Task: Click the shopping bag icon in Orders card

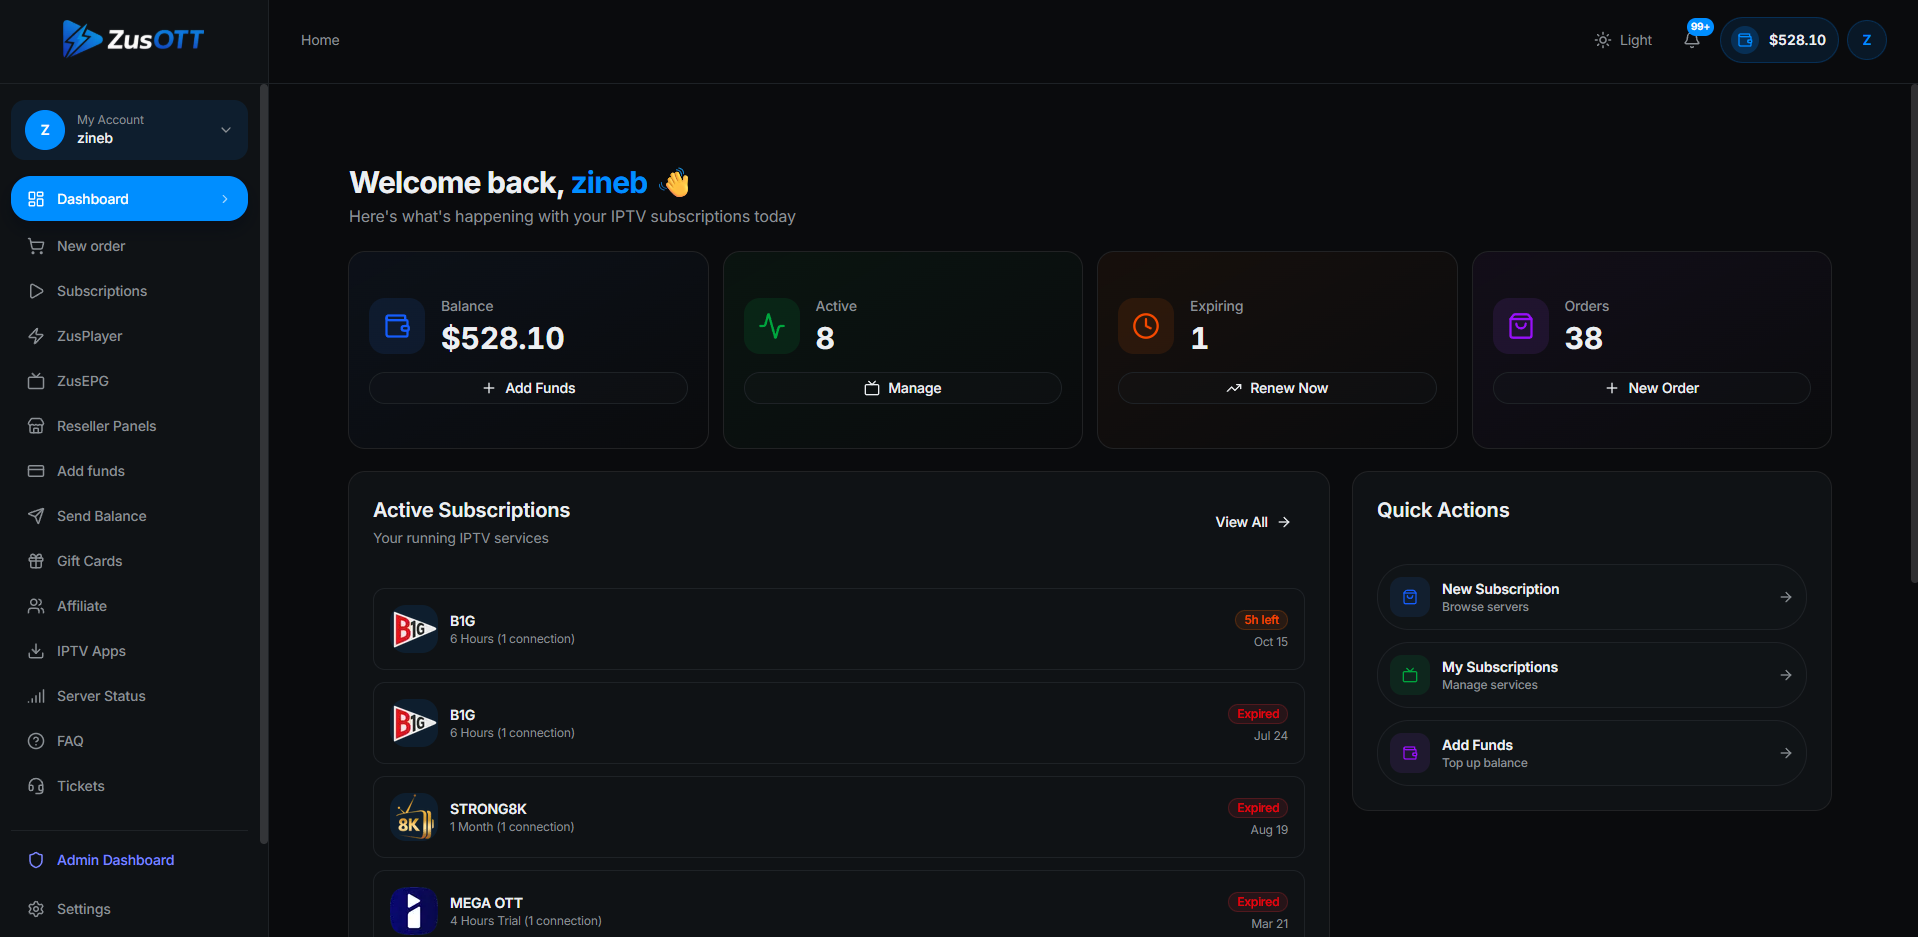Action: pos(1521,326)
